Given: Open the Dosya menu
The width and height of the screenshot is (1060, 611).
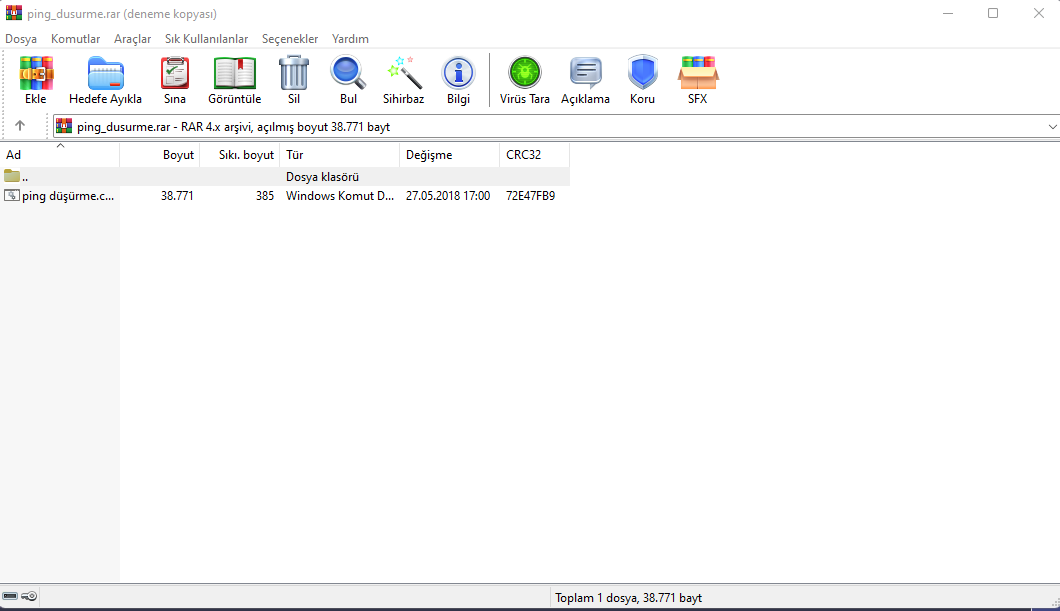Looking at the screenshot, I should (x=21, y=39).
